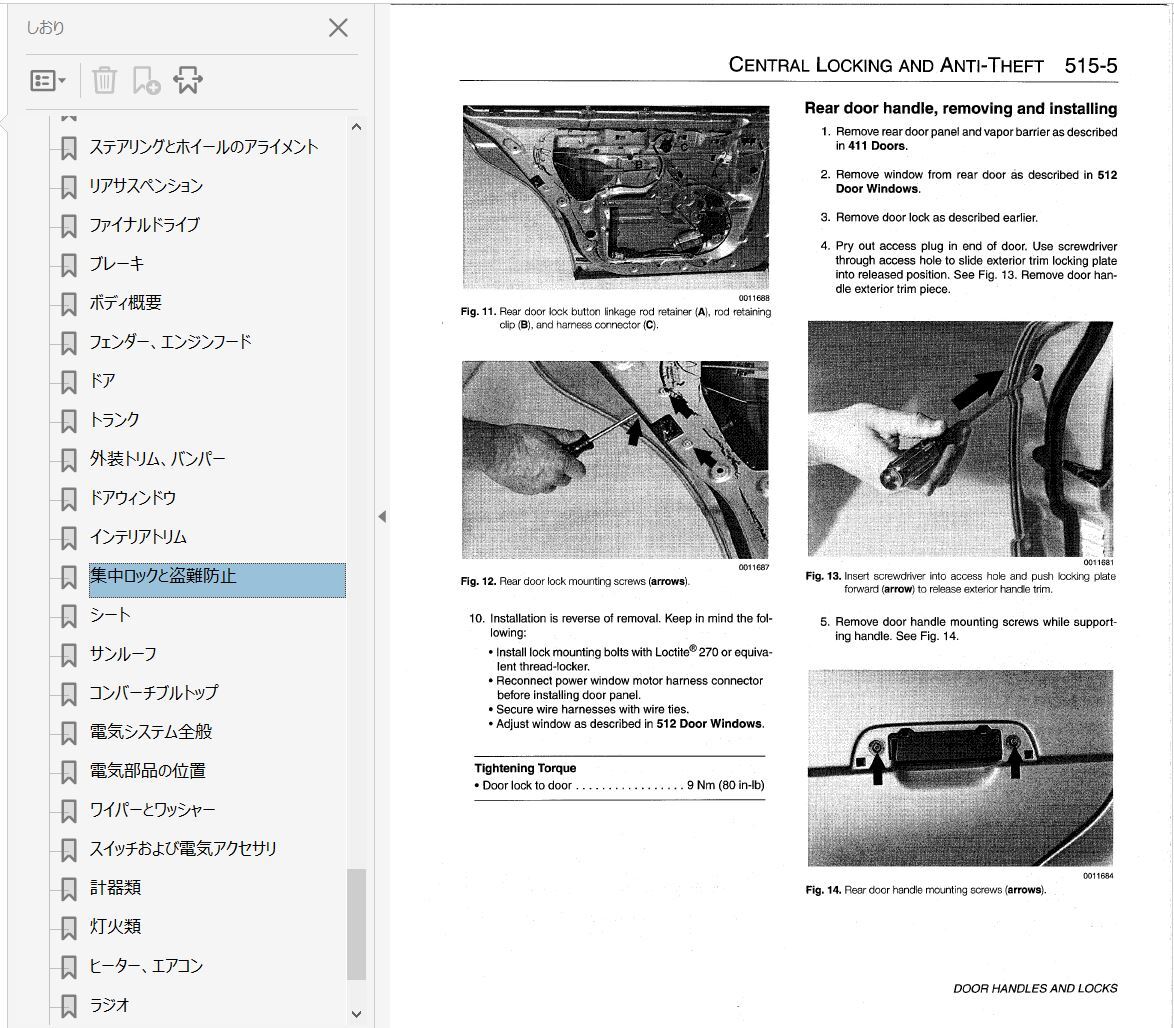
Task: Go to the ラジオ bookmark
Action: pyautogui.click(x=109, y=1005)
